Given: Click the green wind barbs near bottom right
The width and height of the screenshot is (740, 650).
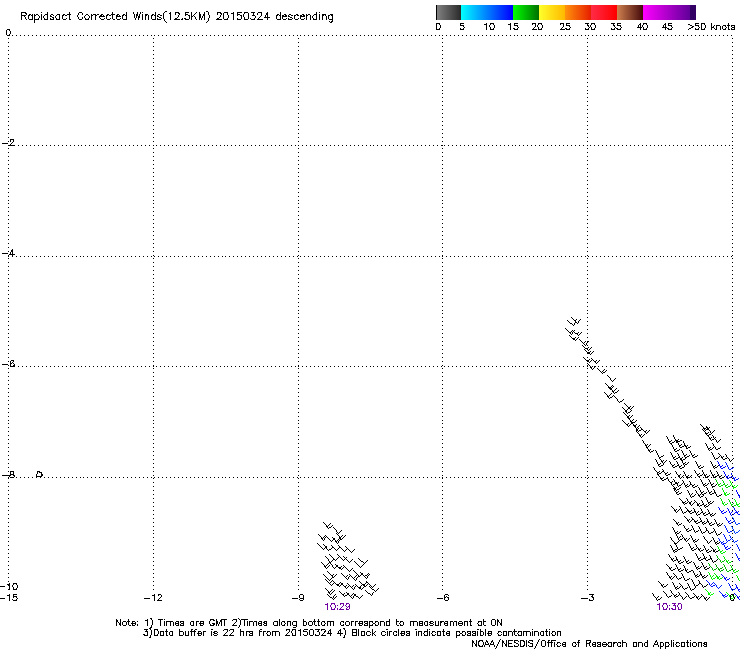Looking at the screenshot, I should pos(720,571).
